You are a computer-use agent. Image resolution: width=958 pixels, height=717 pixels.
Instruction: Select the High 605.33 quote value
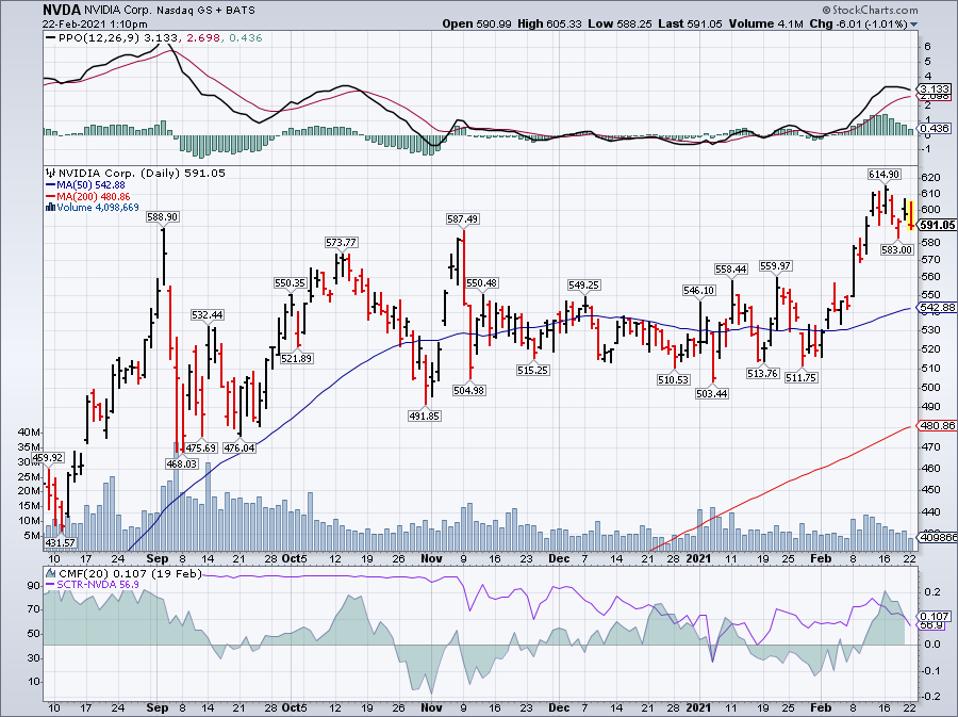[x=549, y=24]
